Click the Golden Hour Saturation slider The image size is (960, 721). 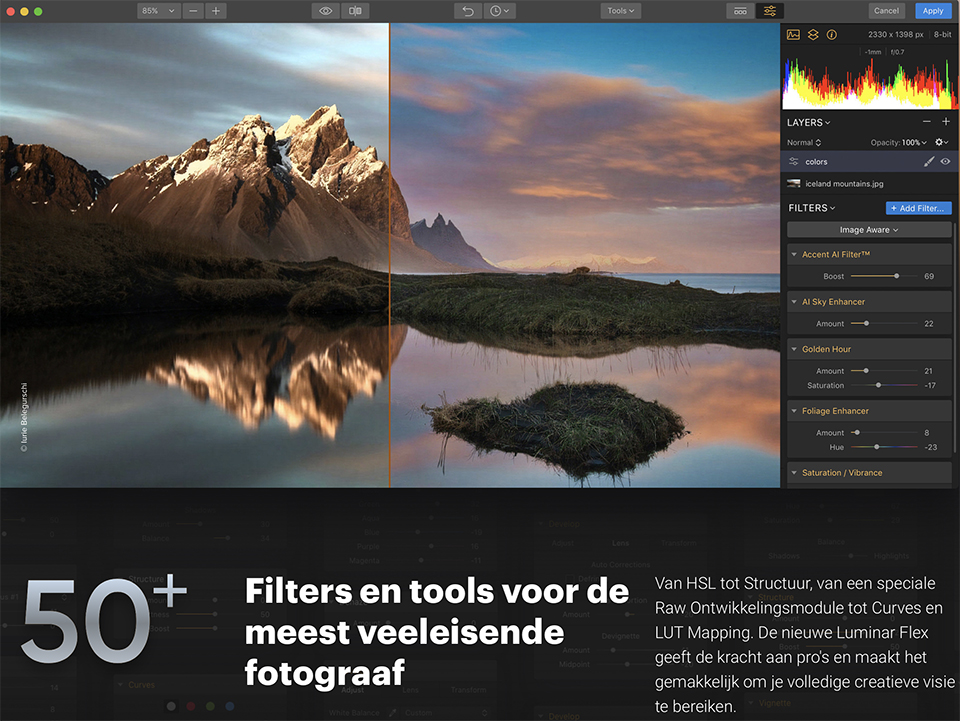click(883, 386)
